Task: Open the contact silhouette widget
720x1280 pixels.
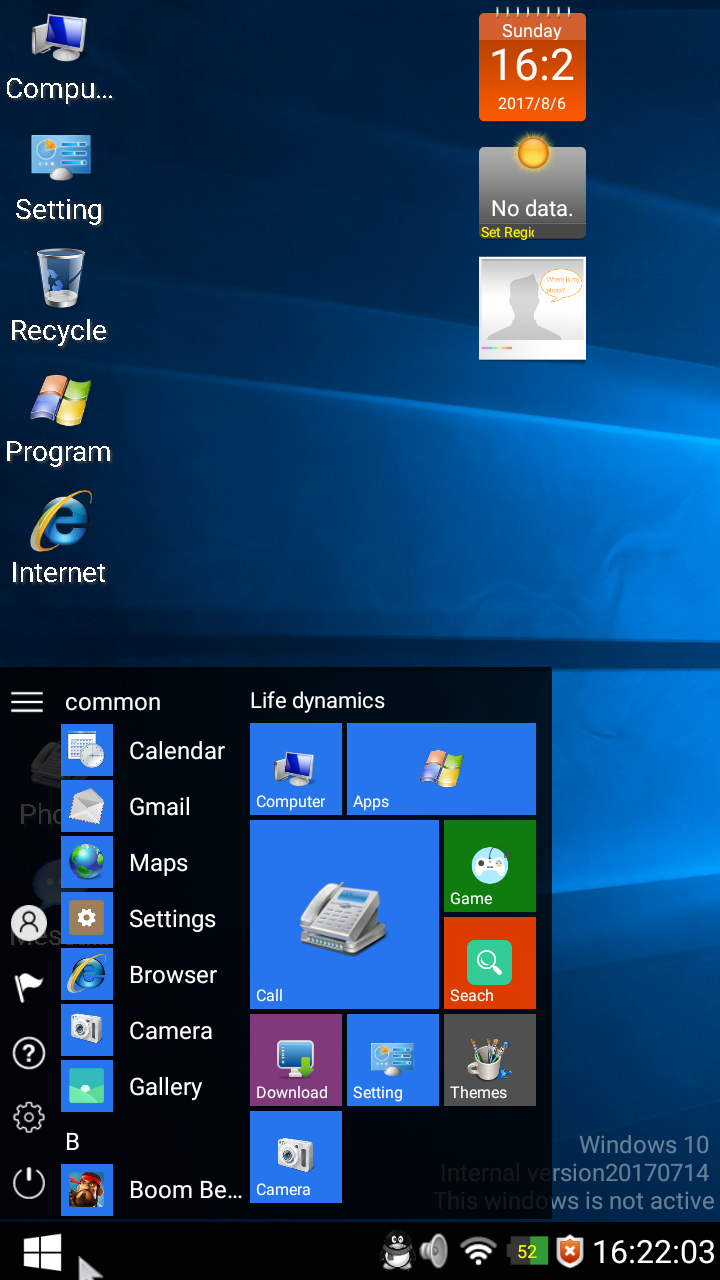Action: pyautogui.click(x=532, y=309)
